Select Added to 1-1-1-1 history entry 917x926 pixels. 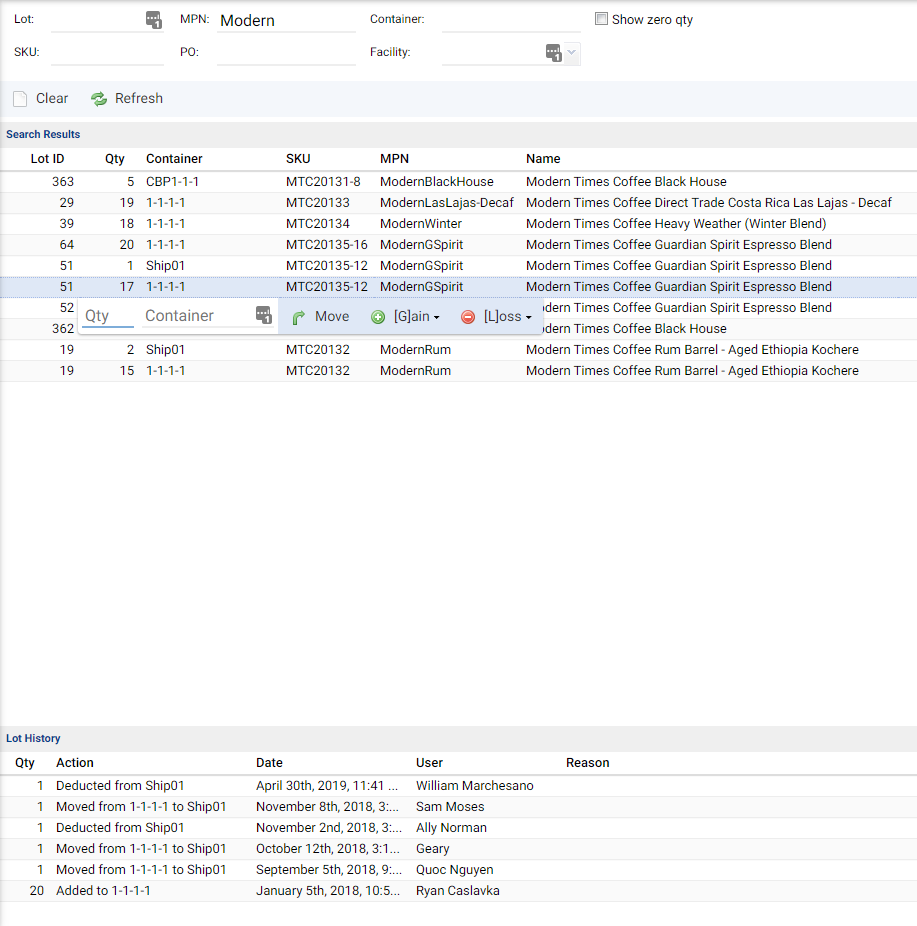tap(458, 891)
